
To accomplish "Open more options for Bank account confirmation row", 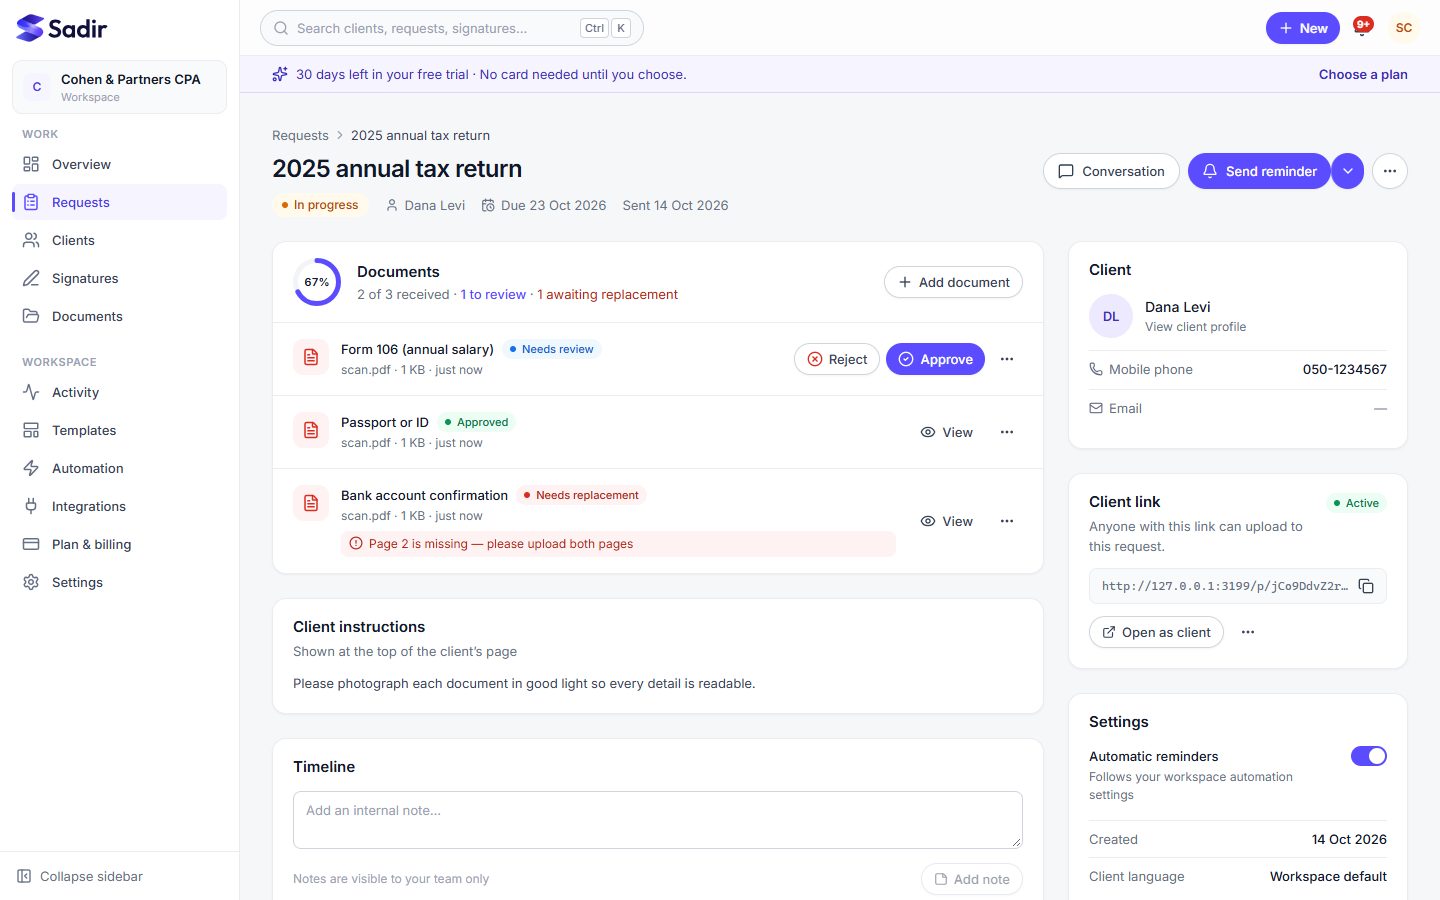I will 1007,521.
